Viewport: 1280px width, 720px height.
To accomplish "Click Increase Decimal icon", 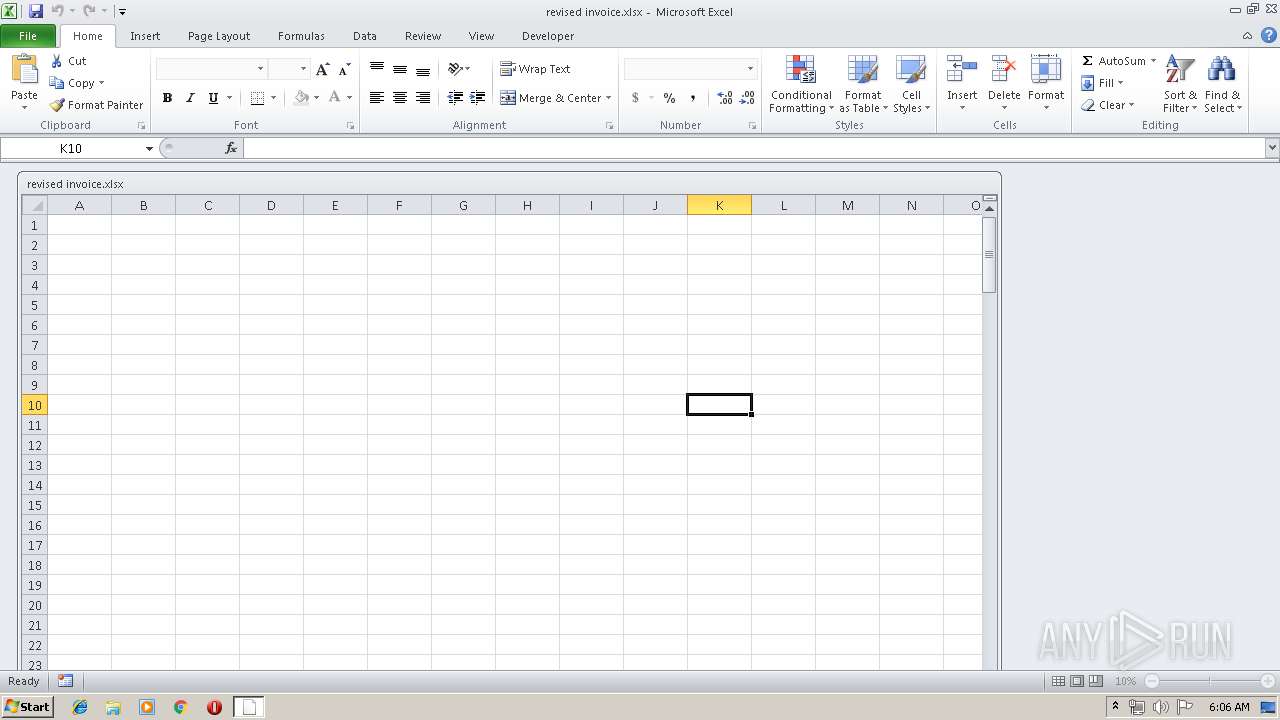I will click(x=725, y=98).
